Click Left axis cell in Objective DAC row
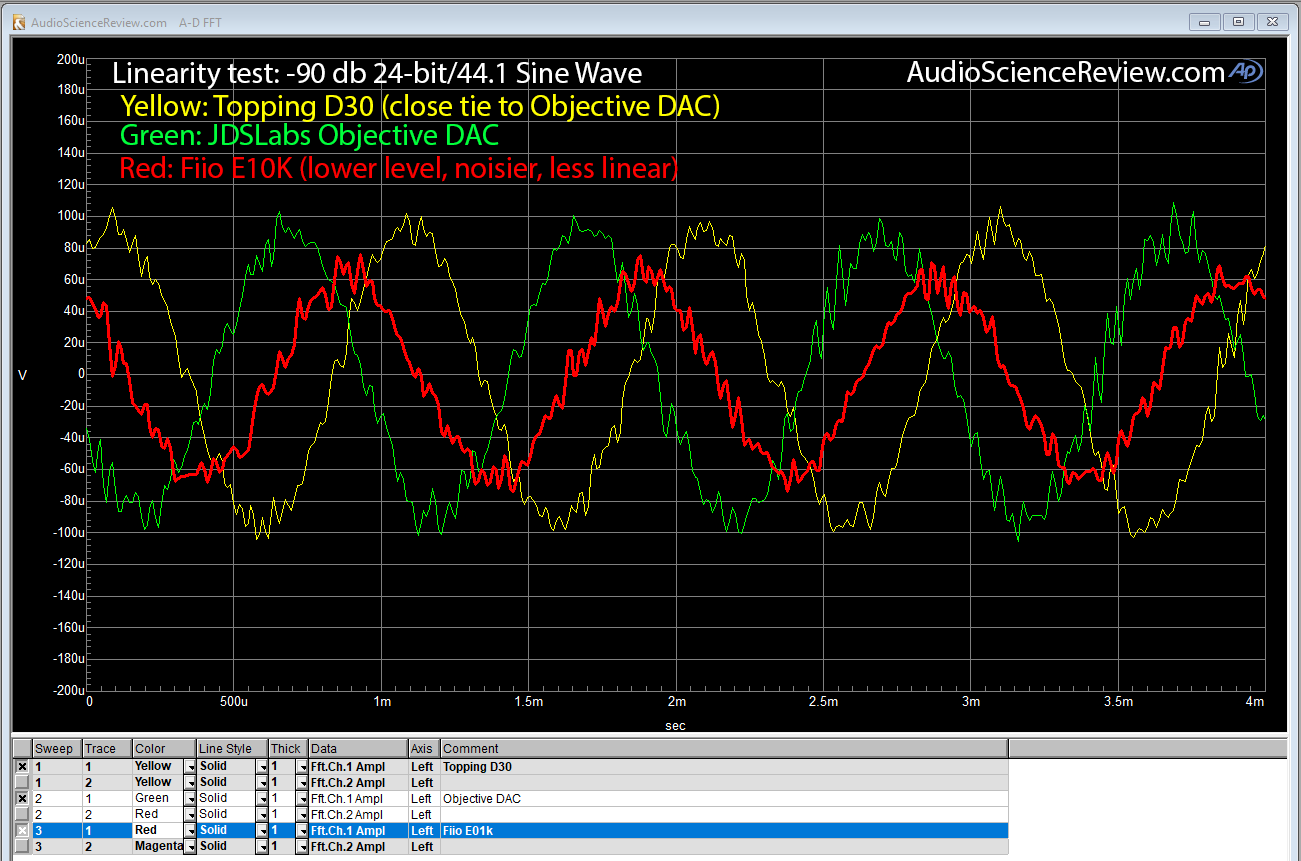This screenshot has width=1301, height=861. click(x=424, y=798)
